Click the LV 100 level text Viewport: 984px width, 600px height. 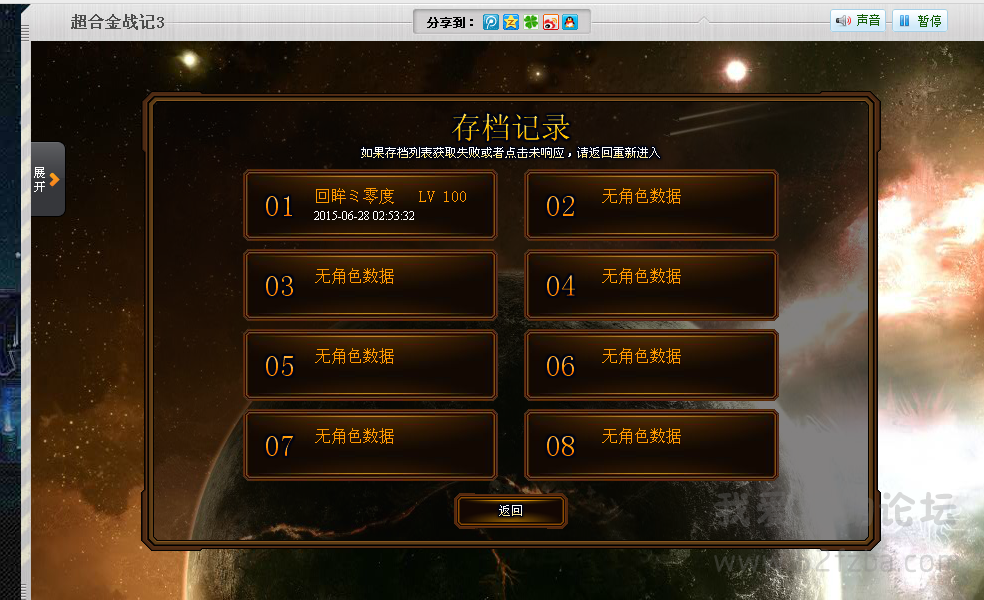point(442,197)
